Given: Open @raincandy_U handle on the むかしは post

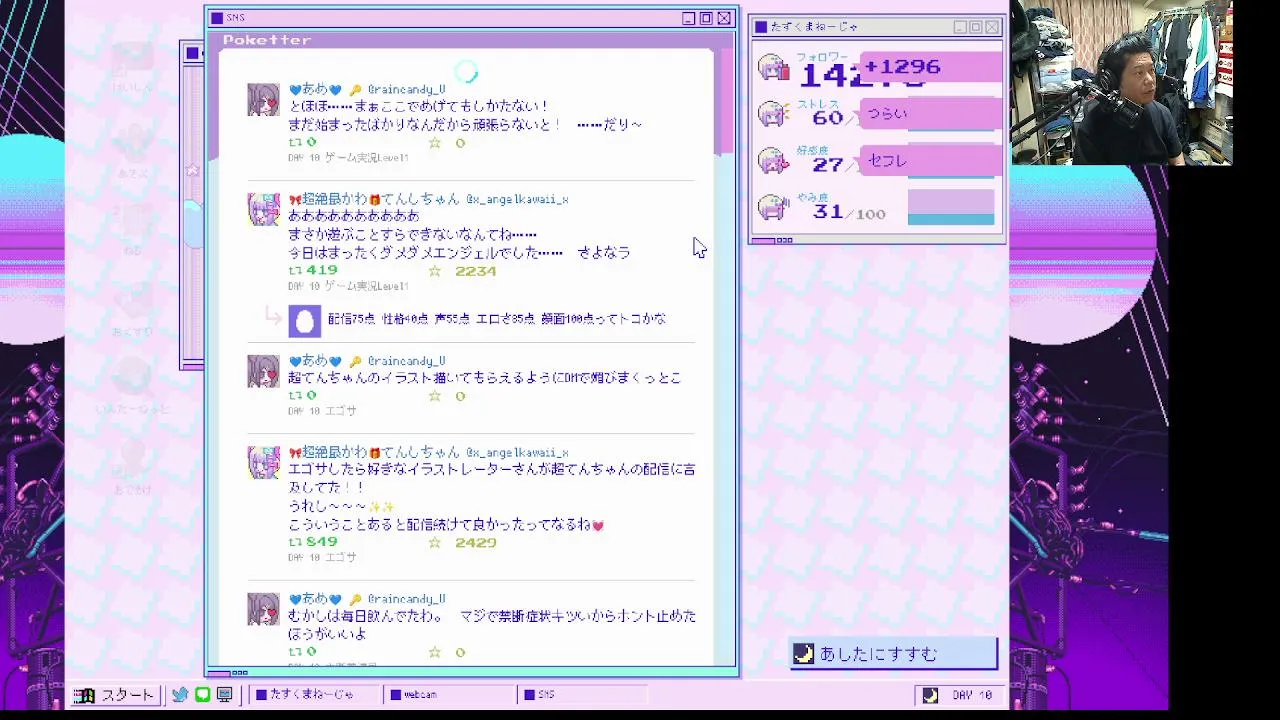Looking at the screenshot, I should [x=406, y=599].
